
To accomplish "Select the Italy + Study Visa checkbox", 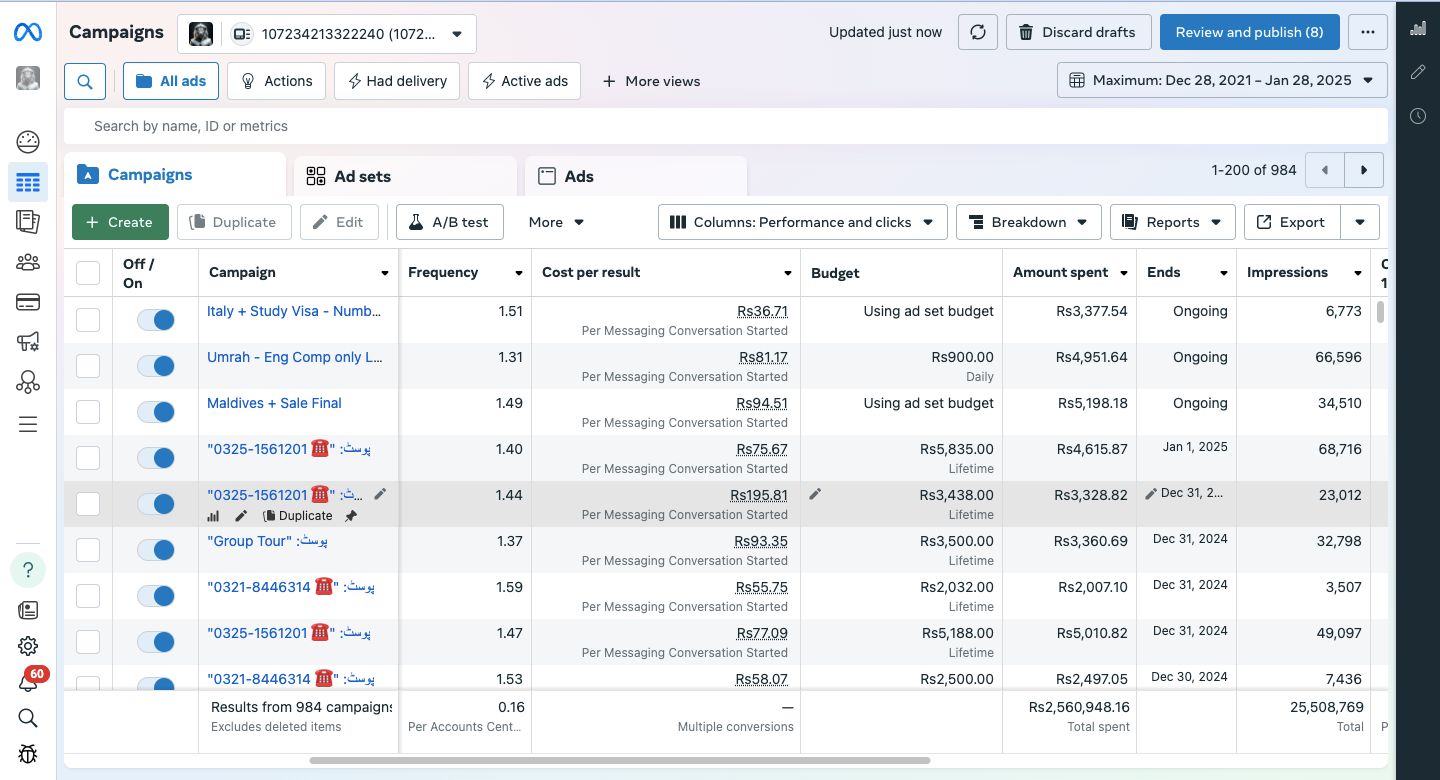I will [x=88, y=320].
